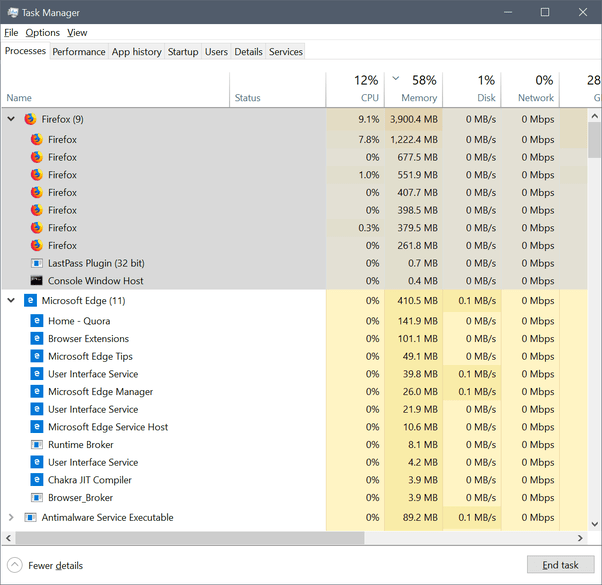Click the vertical scrollbar up arrow
The width and height of the screenshot is (602, 585).
point(594,116)
